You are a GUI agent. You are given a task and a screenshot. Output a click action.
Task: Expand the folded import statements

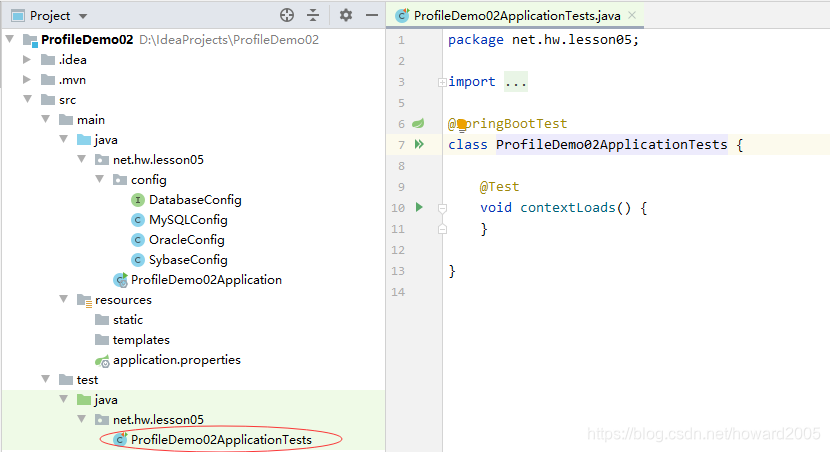click(x=442, y=82)
